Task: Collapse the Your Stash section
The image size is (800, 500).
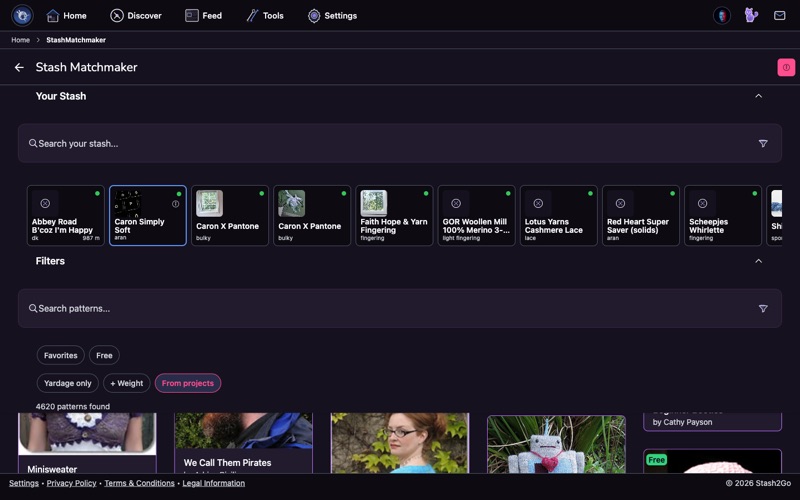Action: 759,96
